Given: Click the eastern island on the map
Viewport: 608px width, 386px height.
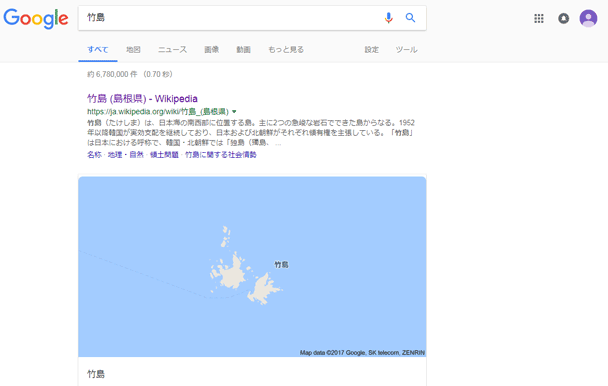Looking at the screenshot, I should (x=264, y=289).
